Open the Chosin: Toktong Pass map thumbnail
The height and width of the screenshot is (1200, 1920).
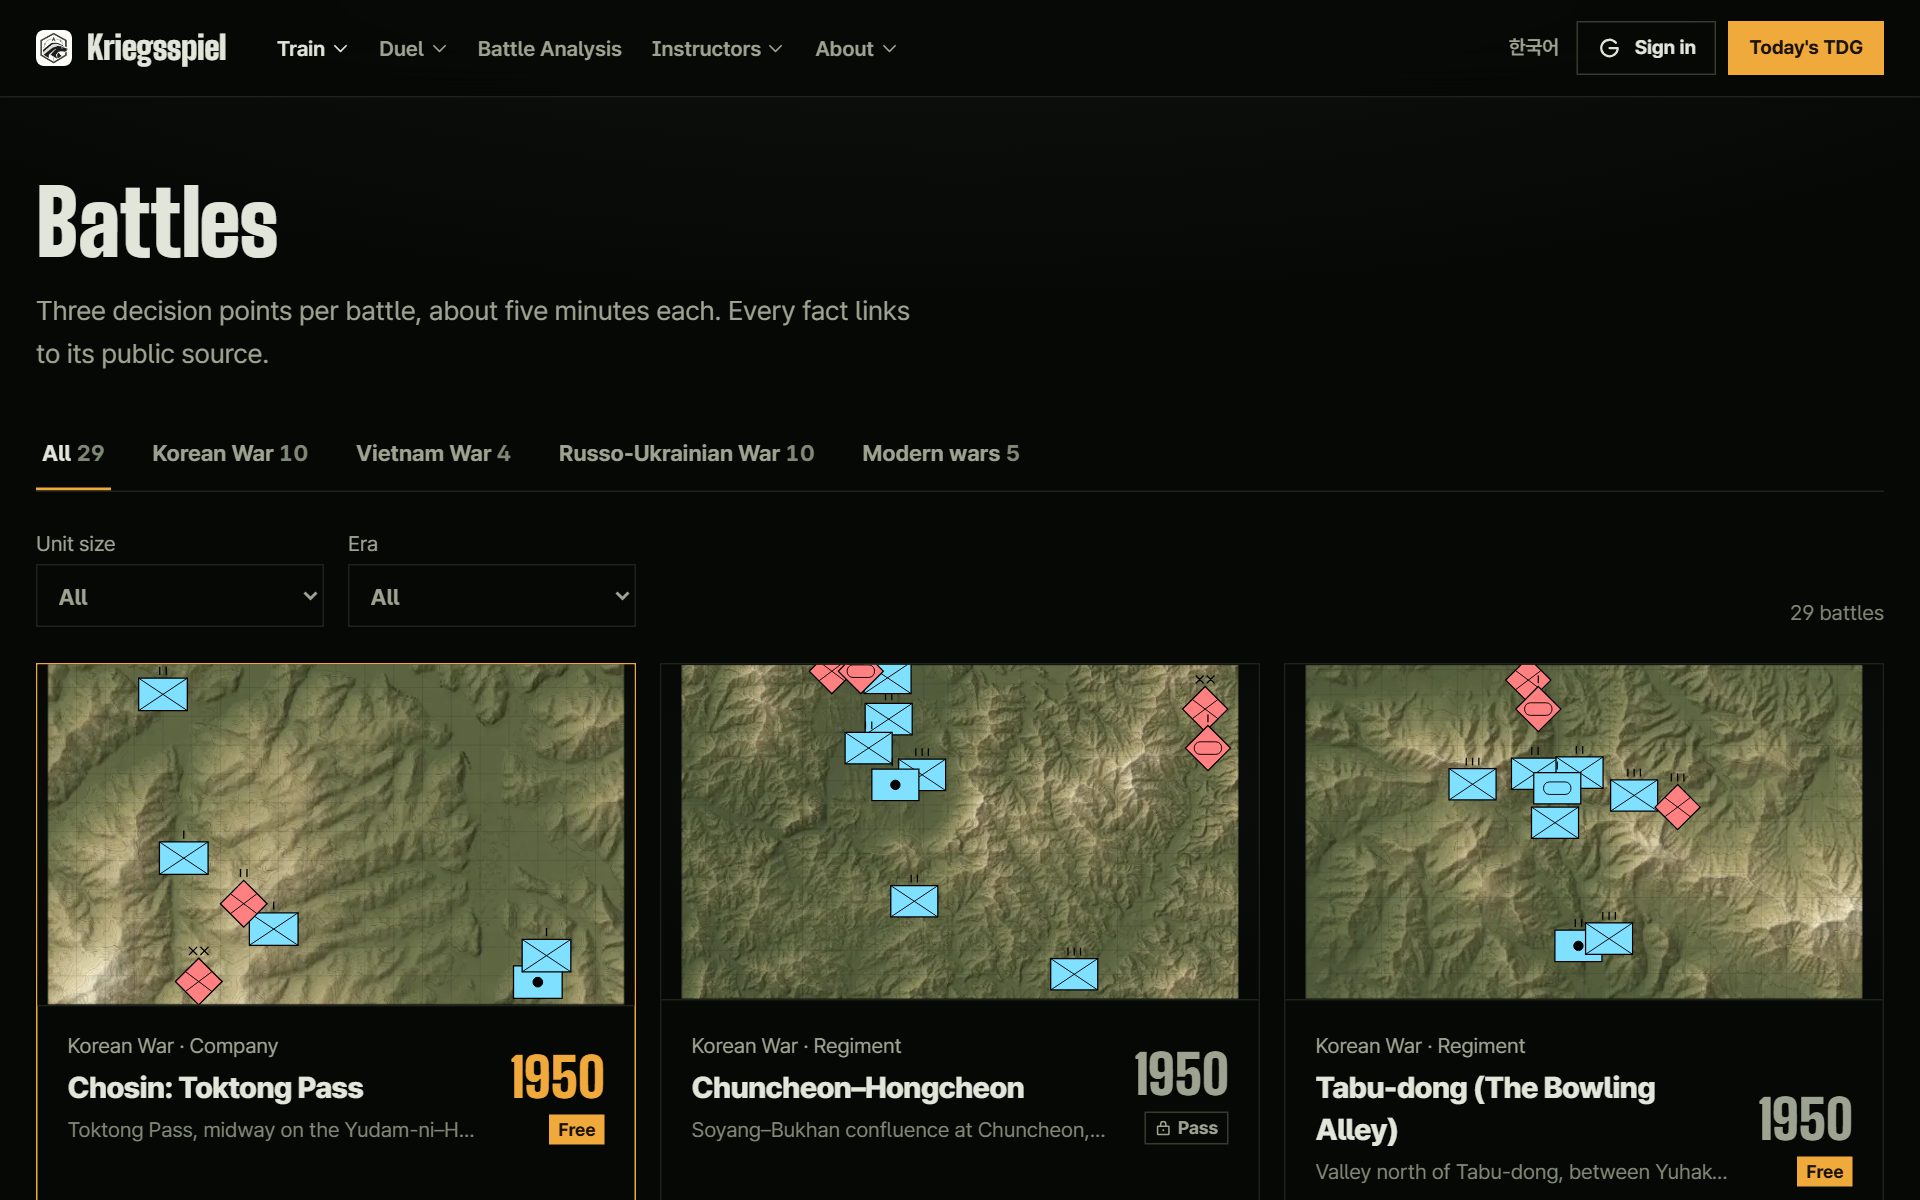tap(336, 834)
